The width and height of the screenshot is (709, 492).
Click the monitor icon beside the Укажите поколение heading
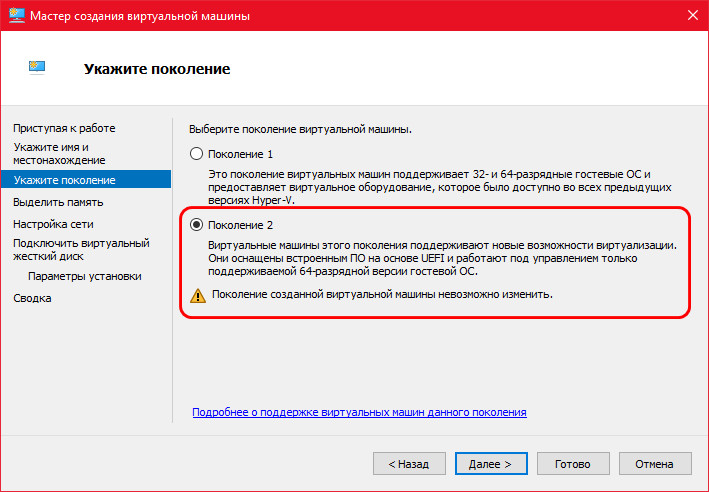tap(37, 67)
